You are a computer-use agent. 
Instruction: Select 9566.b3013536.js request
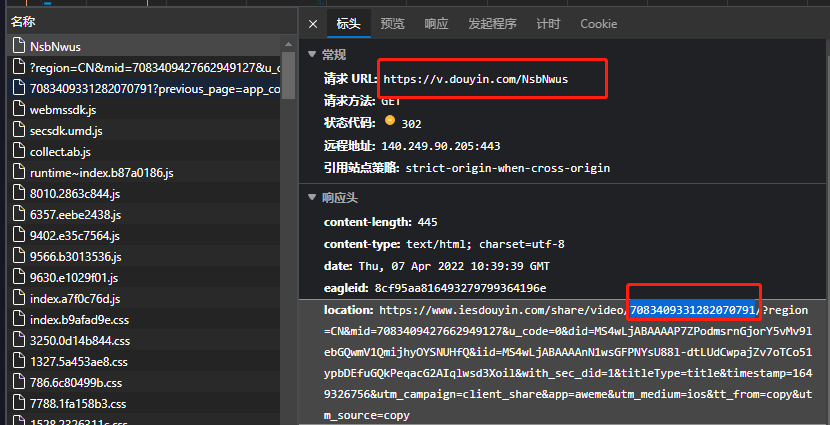click(x=144, y=257)
